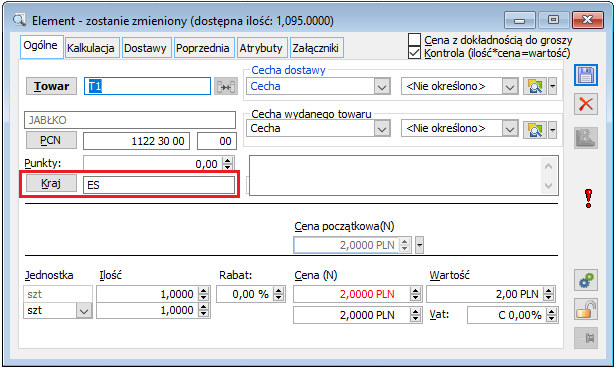Open <Nie określono> dropdown in Cecha wydanego towaru
Viewport: 616px width, 368px height.
pyautogui.click(x=510, y=129)
